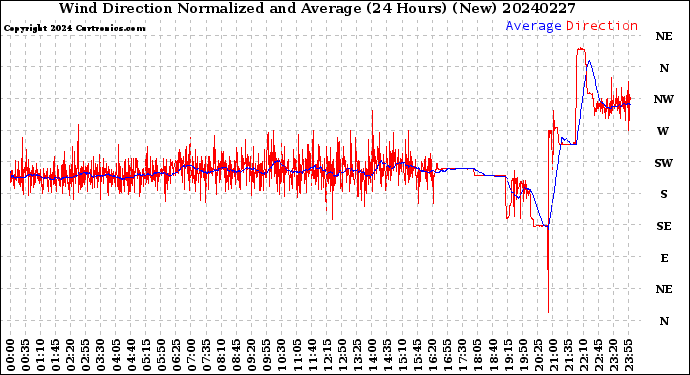Click the "11:40" time axis label
The width and height of the screenshot is (690, 375).
(312, 355)
